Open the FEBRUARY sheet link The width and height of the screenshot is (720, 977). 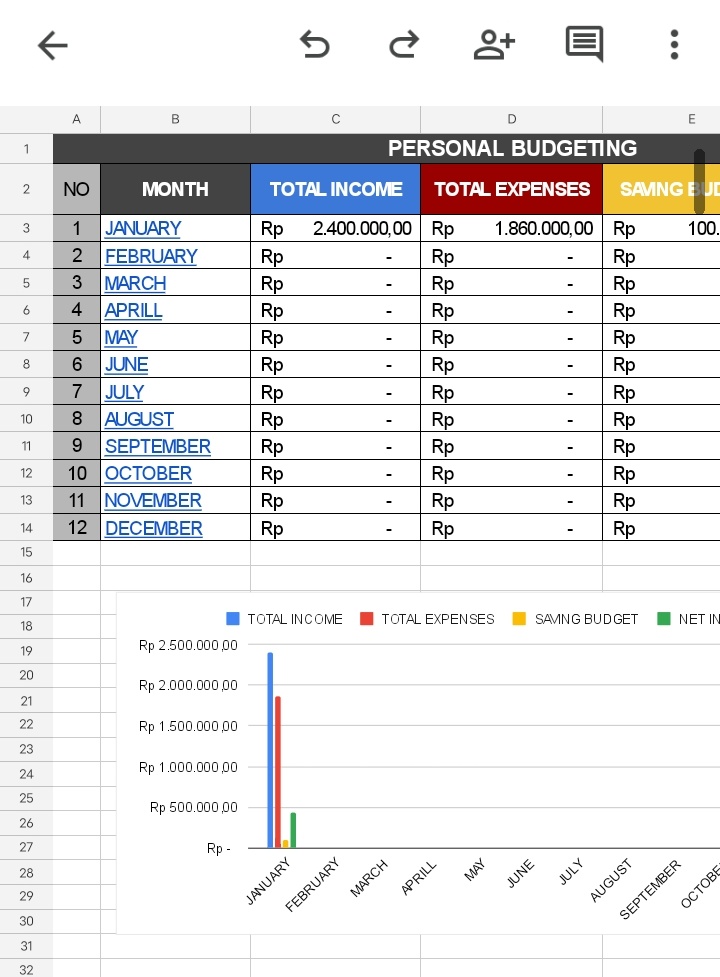tap(151, 256)
